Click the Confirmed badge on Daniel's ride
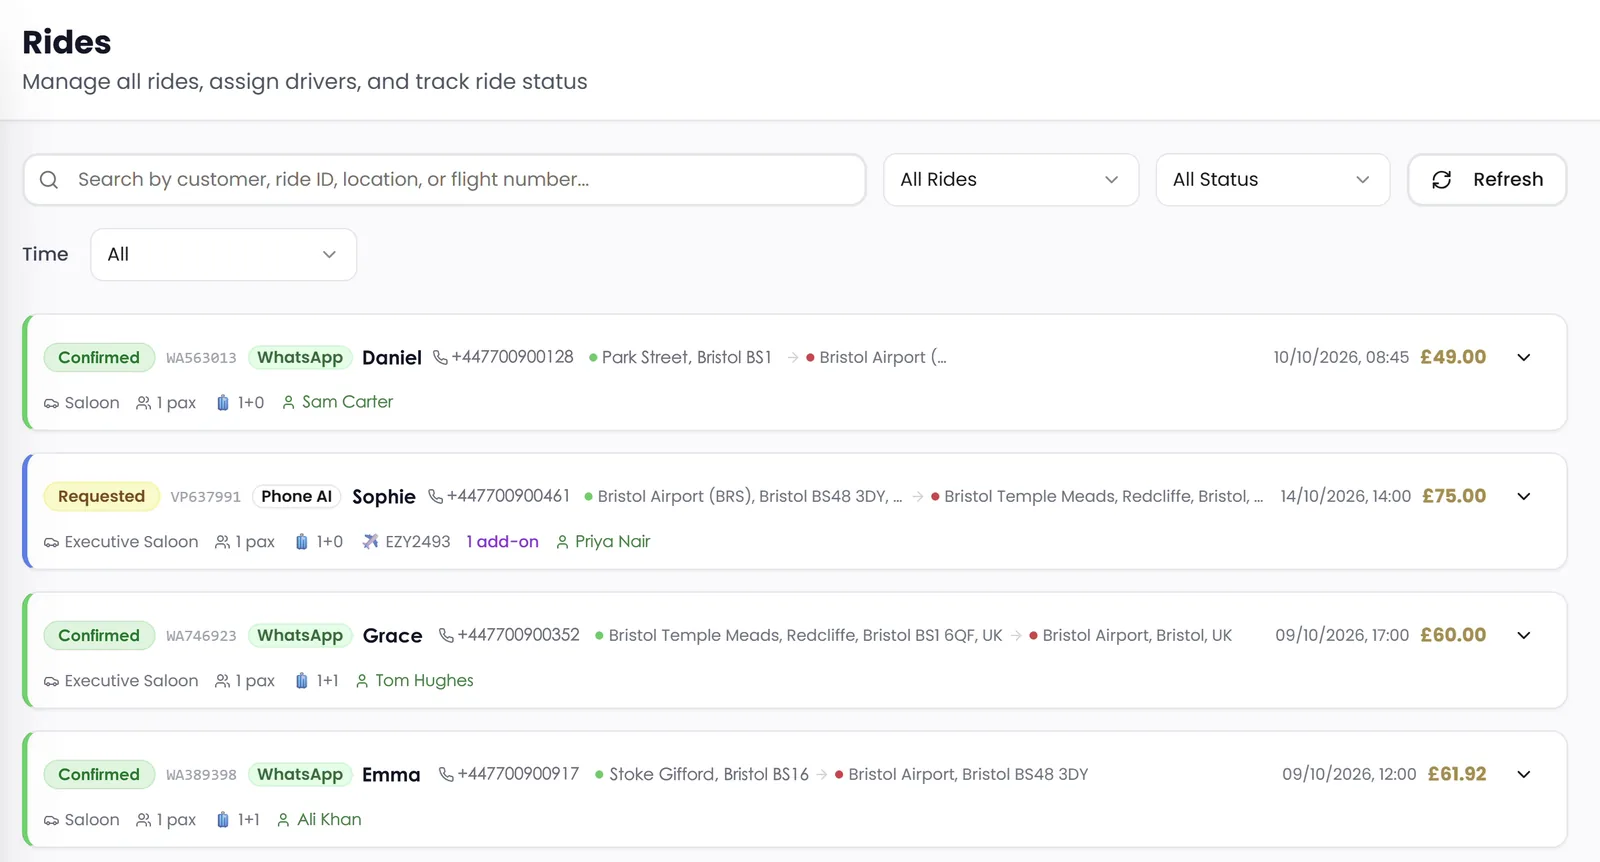Image resolution: width=1600 pixels, height=862 pixels. click(x=99, y=358)
